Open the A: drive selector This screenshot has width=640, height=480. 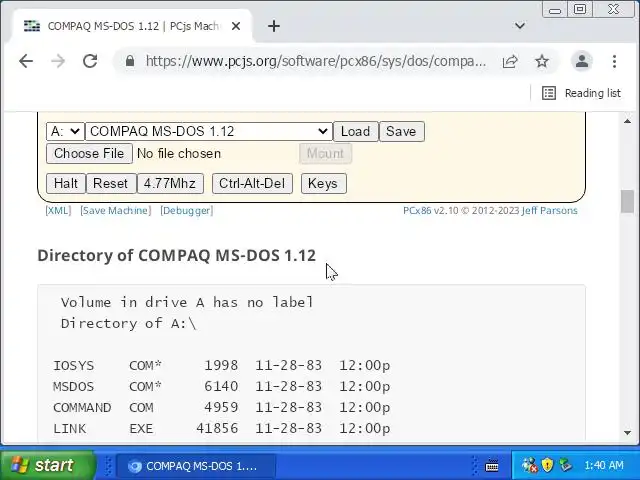(x=65, y=131)
